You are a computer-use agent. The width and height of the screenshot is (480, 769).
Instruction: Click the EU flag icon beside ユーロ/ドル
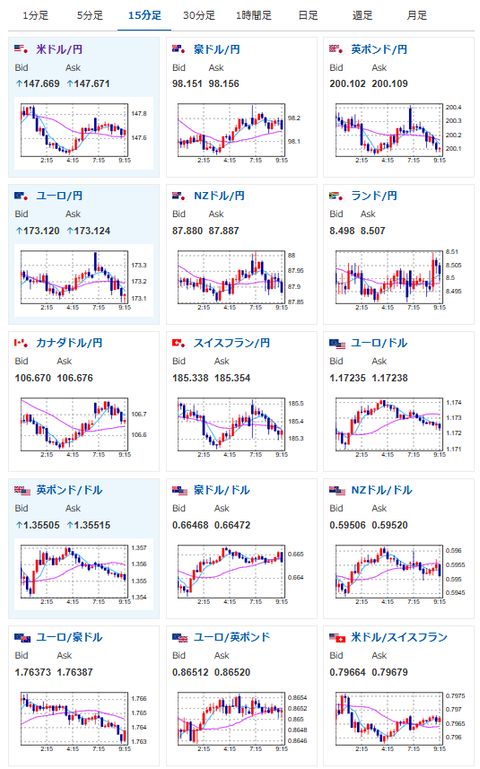tap(337, 343)
